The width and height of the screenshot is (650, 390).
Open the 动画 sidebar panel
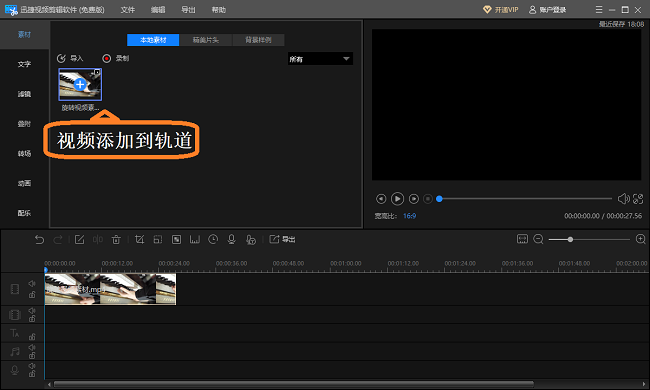click(24, 183)
